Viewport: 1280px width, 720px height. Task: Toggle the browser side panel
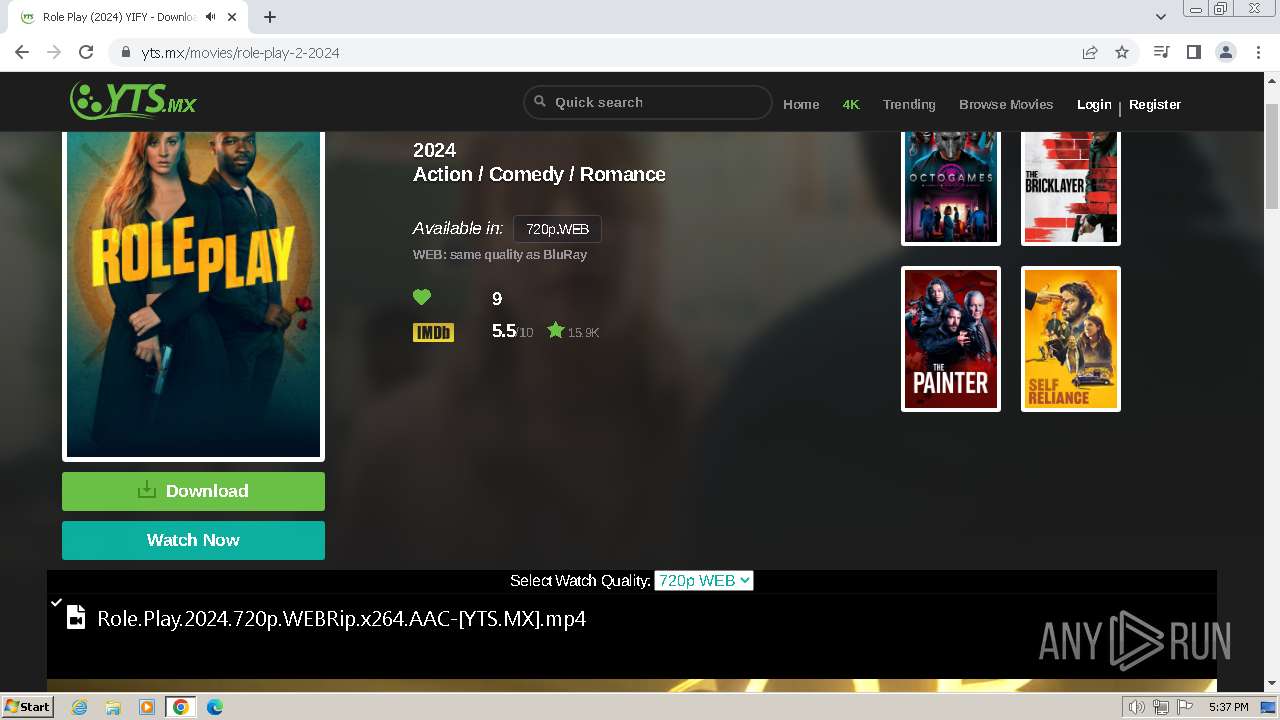click(1193, 53)
